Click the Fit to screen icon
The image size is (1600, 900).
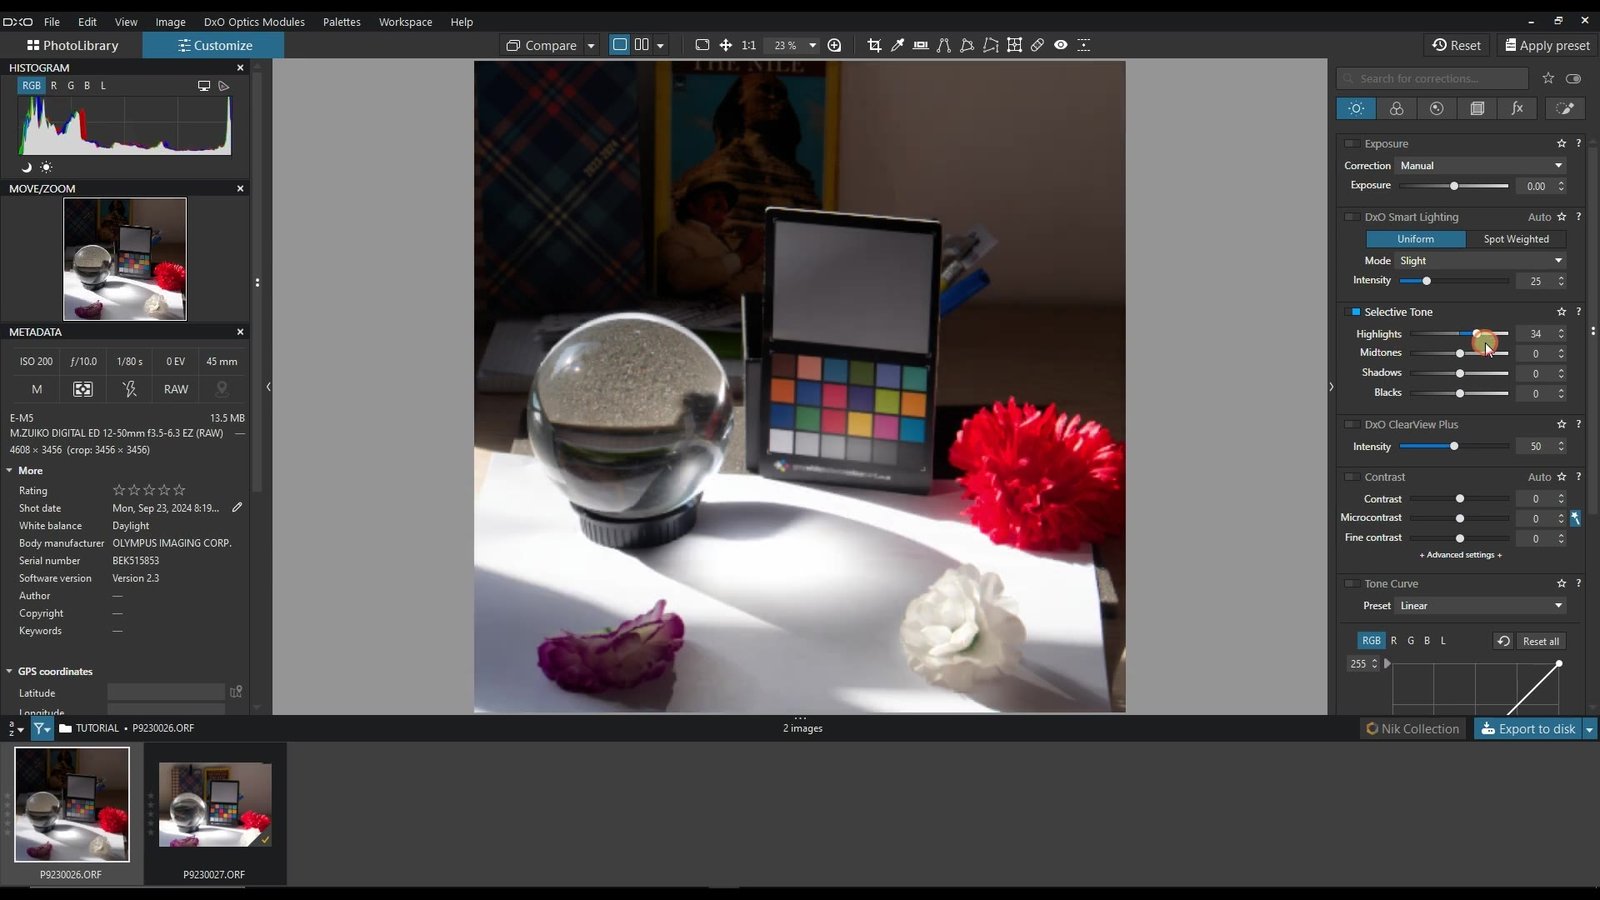click(702, 45)
